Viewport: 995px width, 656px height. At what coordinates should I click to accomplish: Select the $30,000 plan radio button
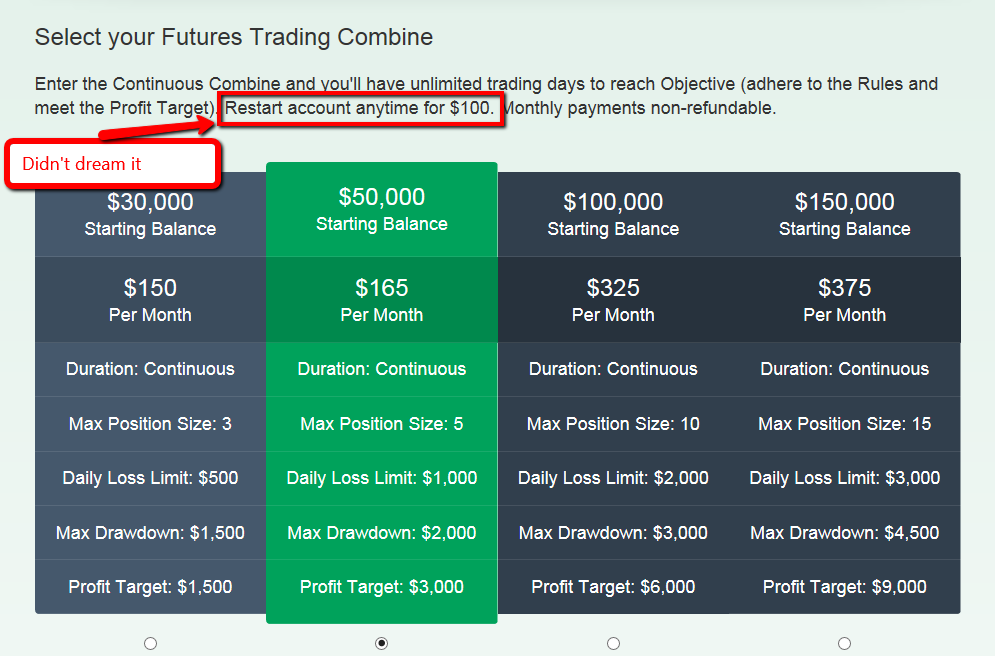pyautogui.click(x=150, y=643)
